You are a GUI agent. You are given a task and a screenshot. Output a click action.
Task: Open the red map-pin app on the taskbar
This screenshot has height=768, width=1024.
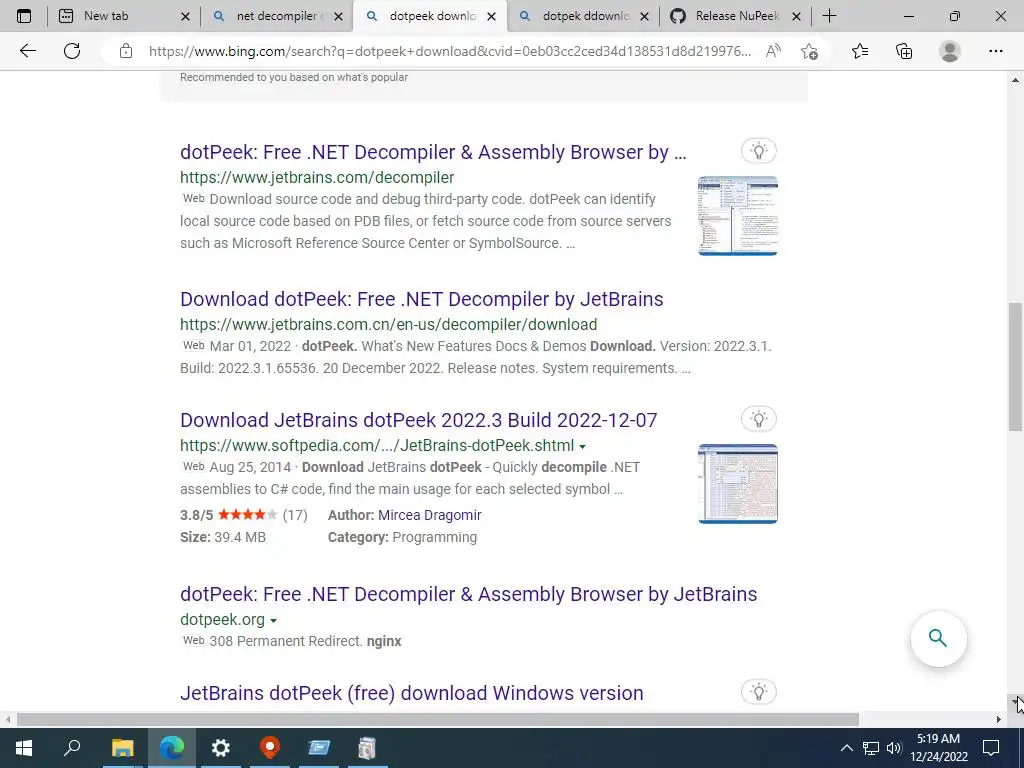[270, 747]
